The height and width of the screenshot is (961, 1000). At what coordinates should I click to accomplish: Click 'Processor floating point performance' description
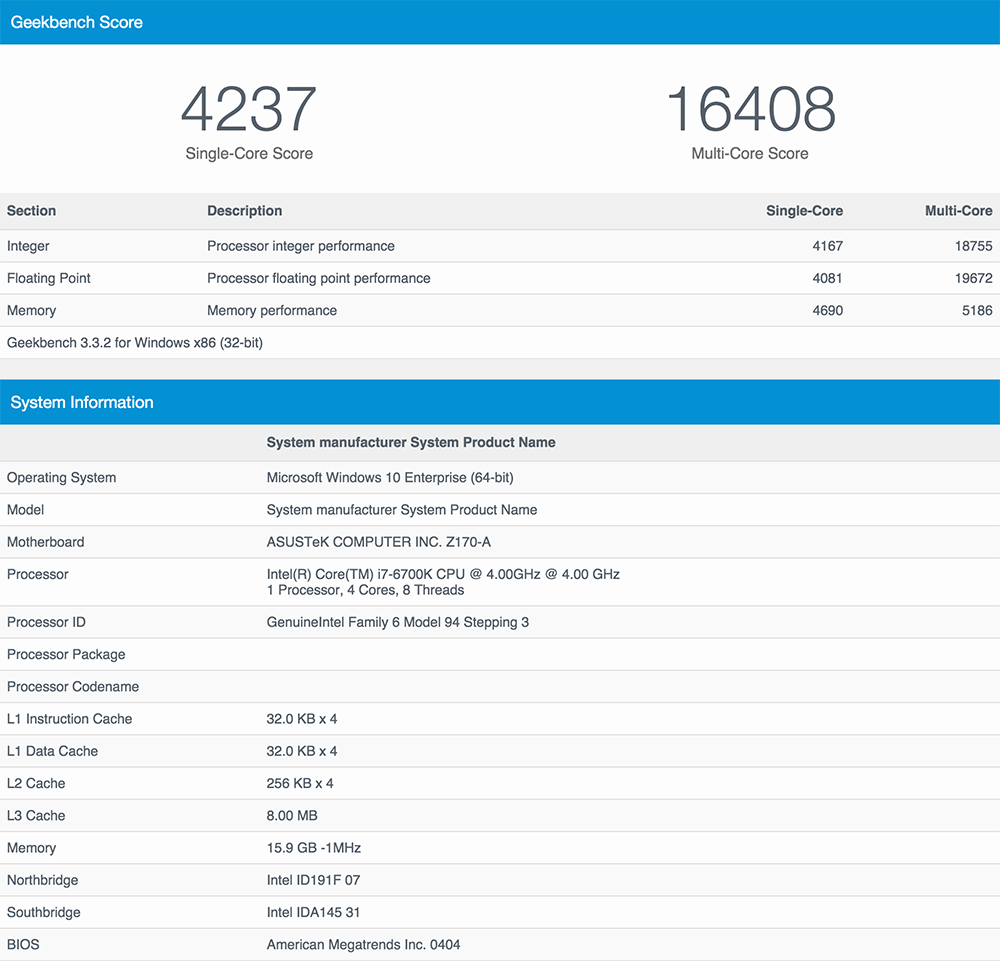[319, 279]
